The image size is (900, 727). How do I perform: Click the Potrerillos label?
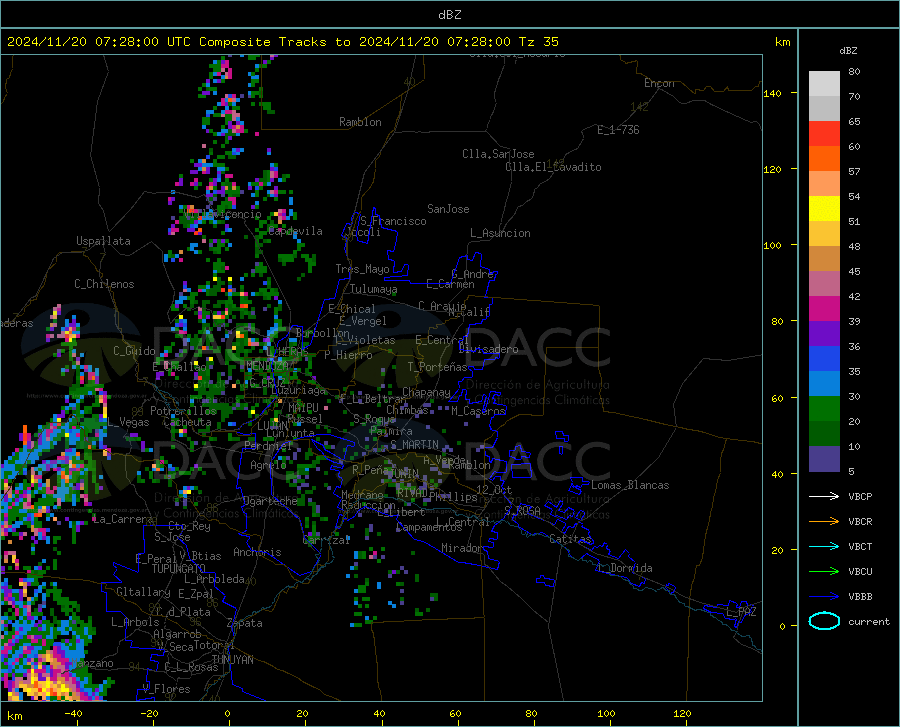tap(183, 411)
